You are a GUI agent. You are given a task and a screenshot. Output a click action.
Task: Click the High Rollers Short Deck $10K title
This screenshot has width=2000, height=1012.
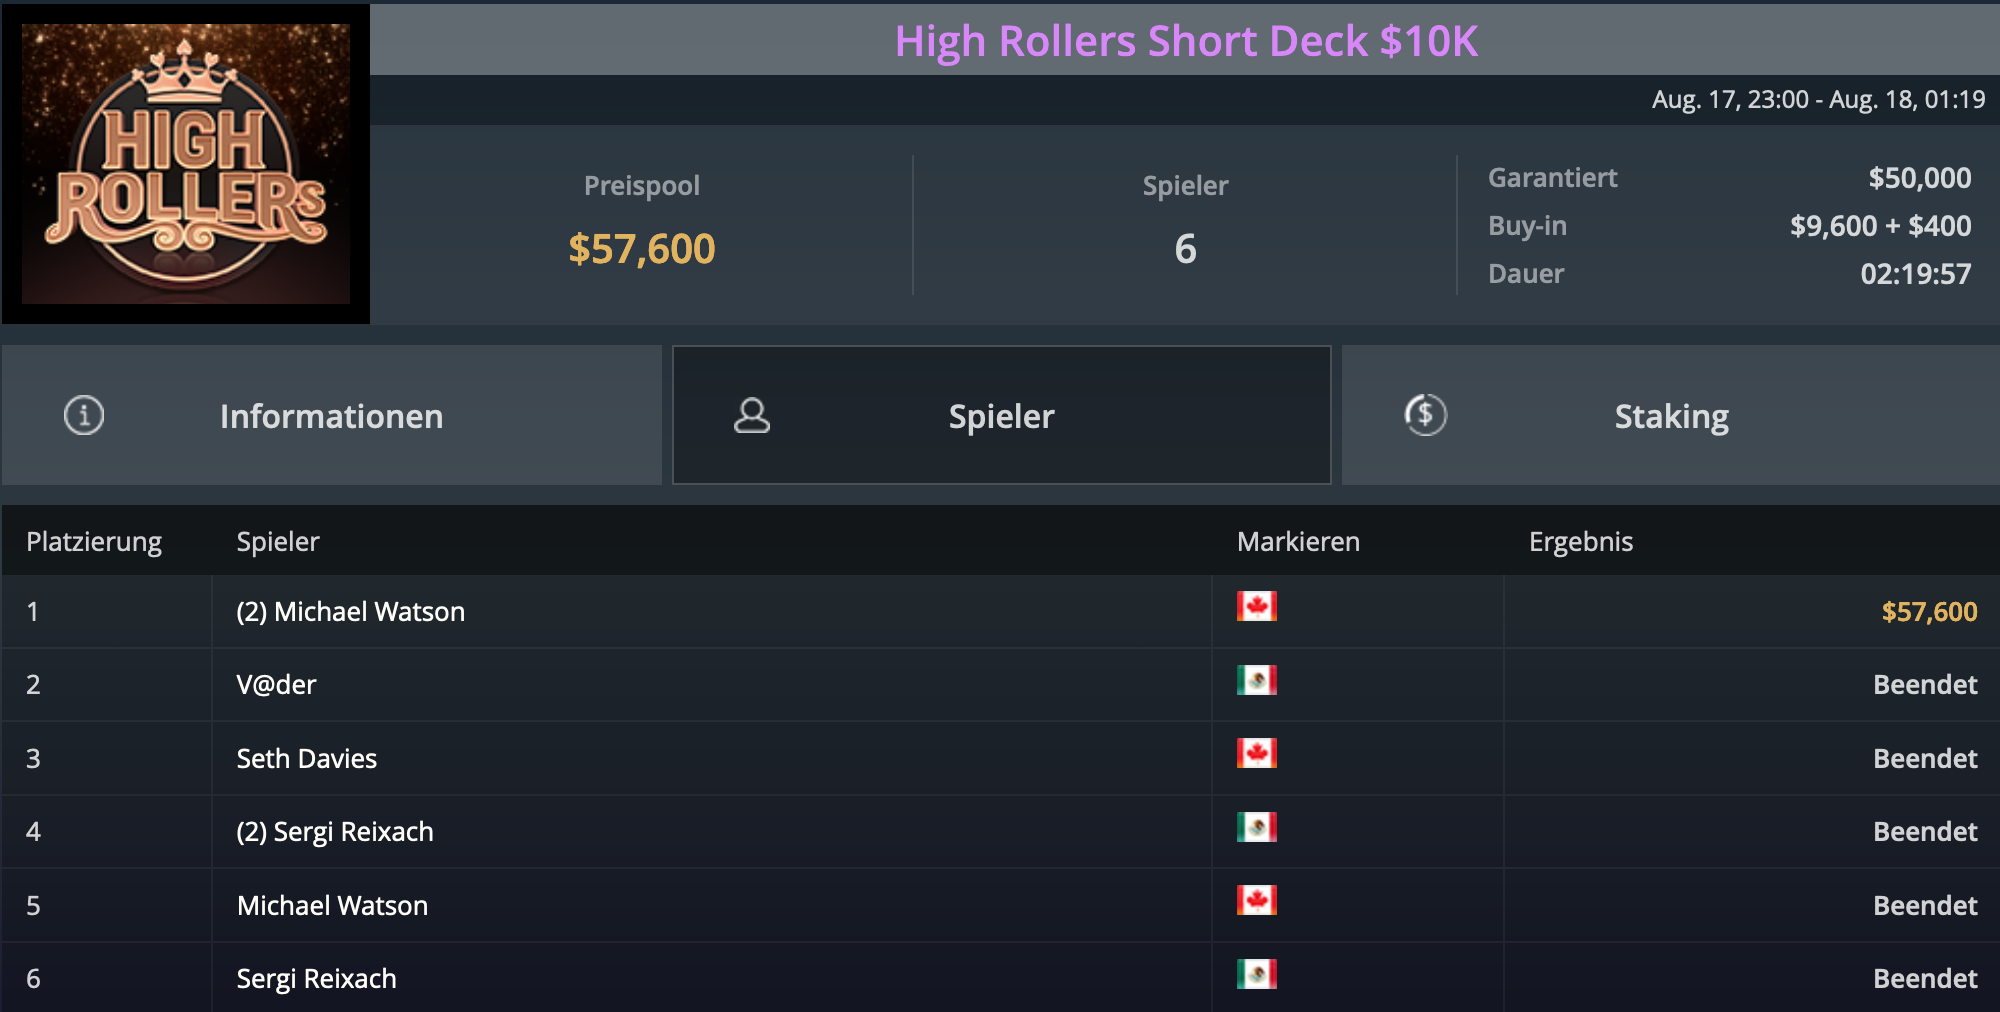(1186, 41)
